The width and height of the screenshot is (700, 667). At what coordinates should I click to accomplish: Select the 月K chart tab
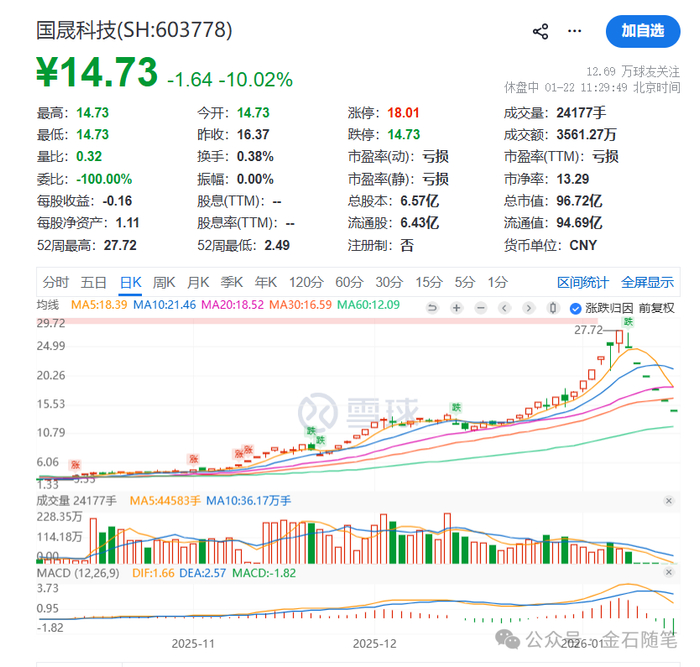point(198,282)
